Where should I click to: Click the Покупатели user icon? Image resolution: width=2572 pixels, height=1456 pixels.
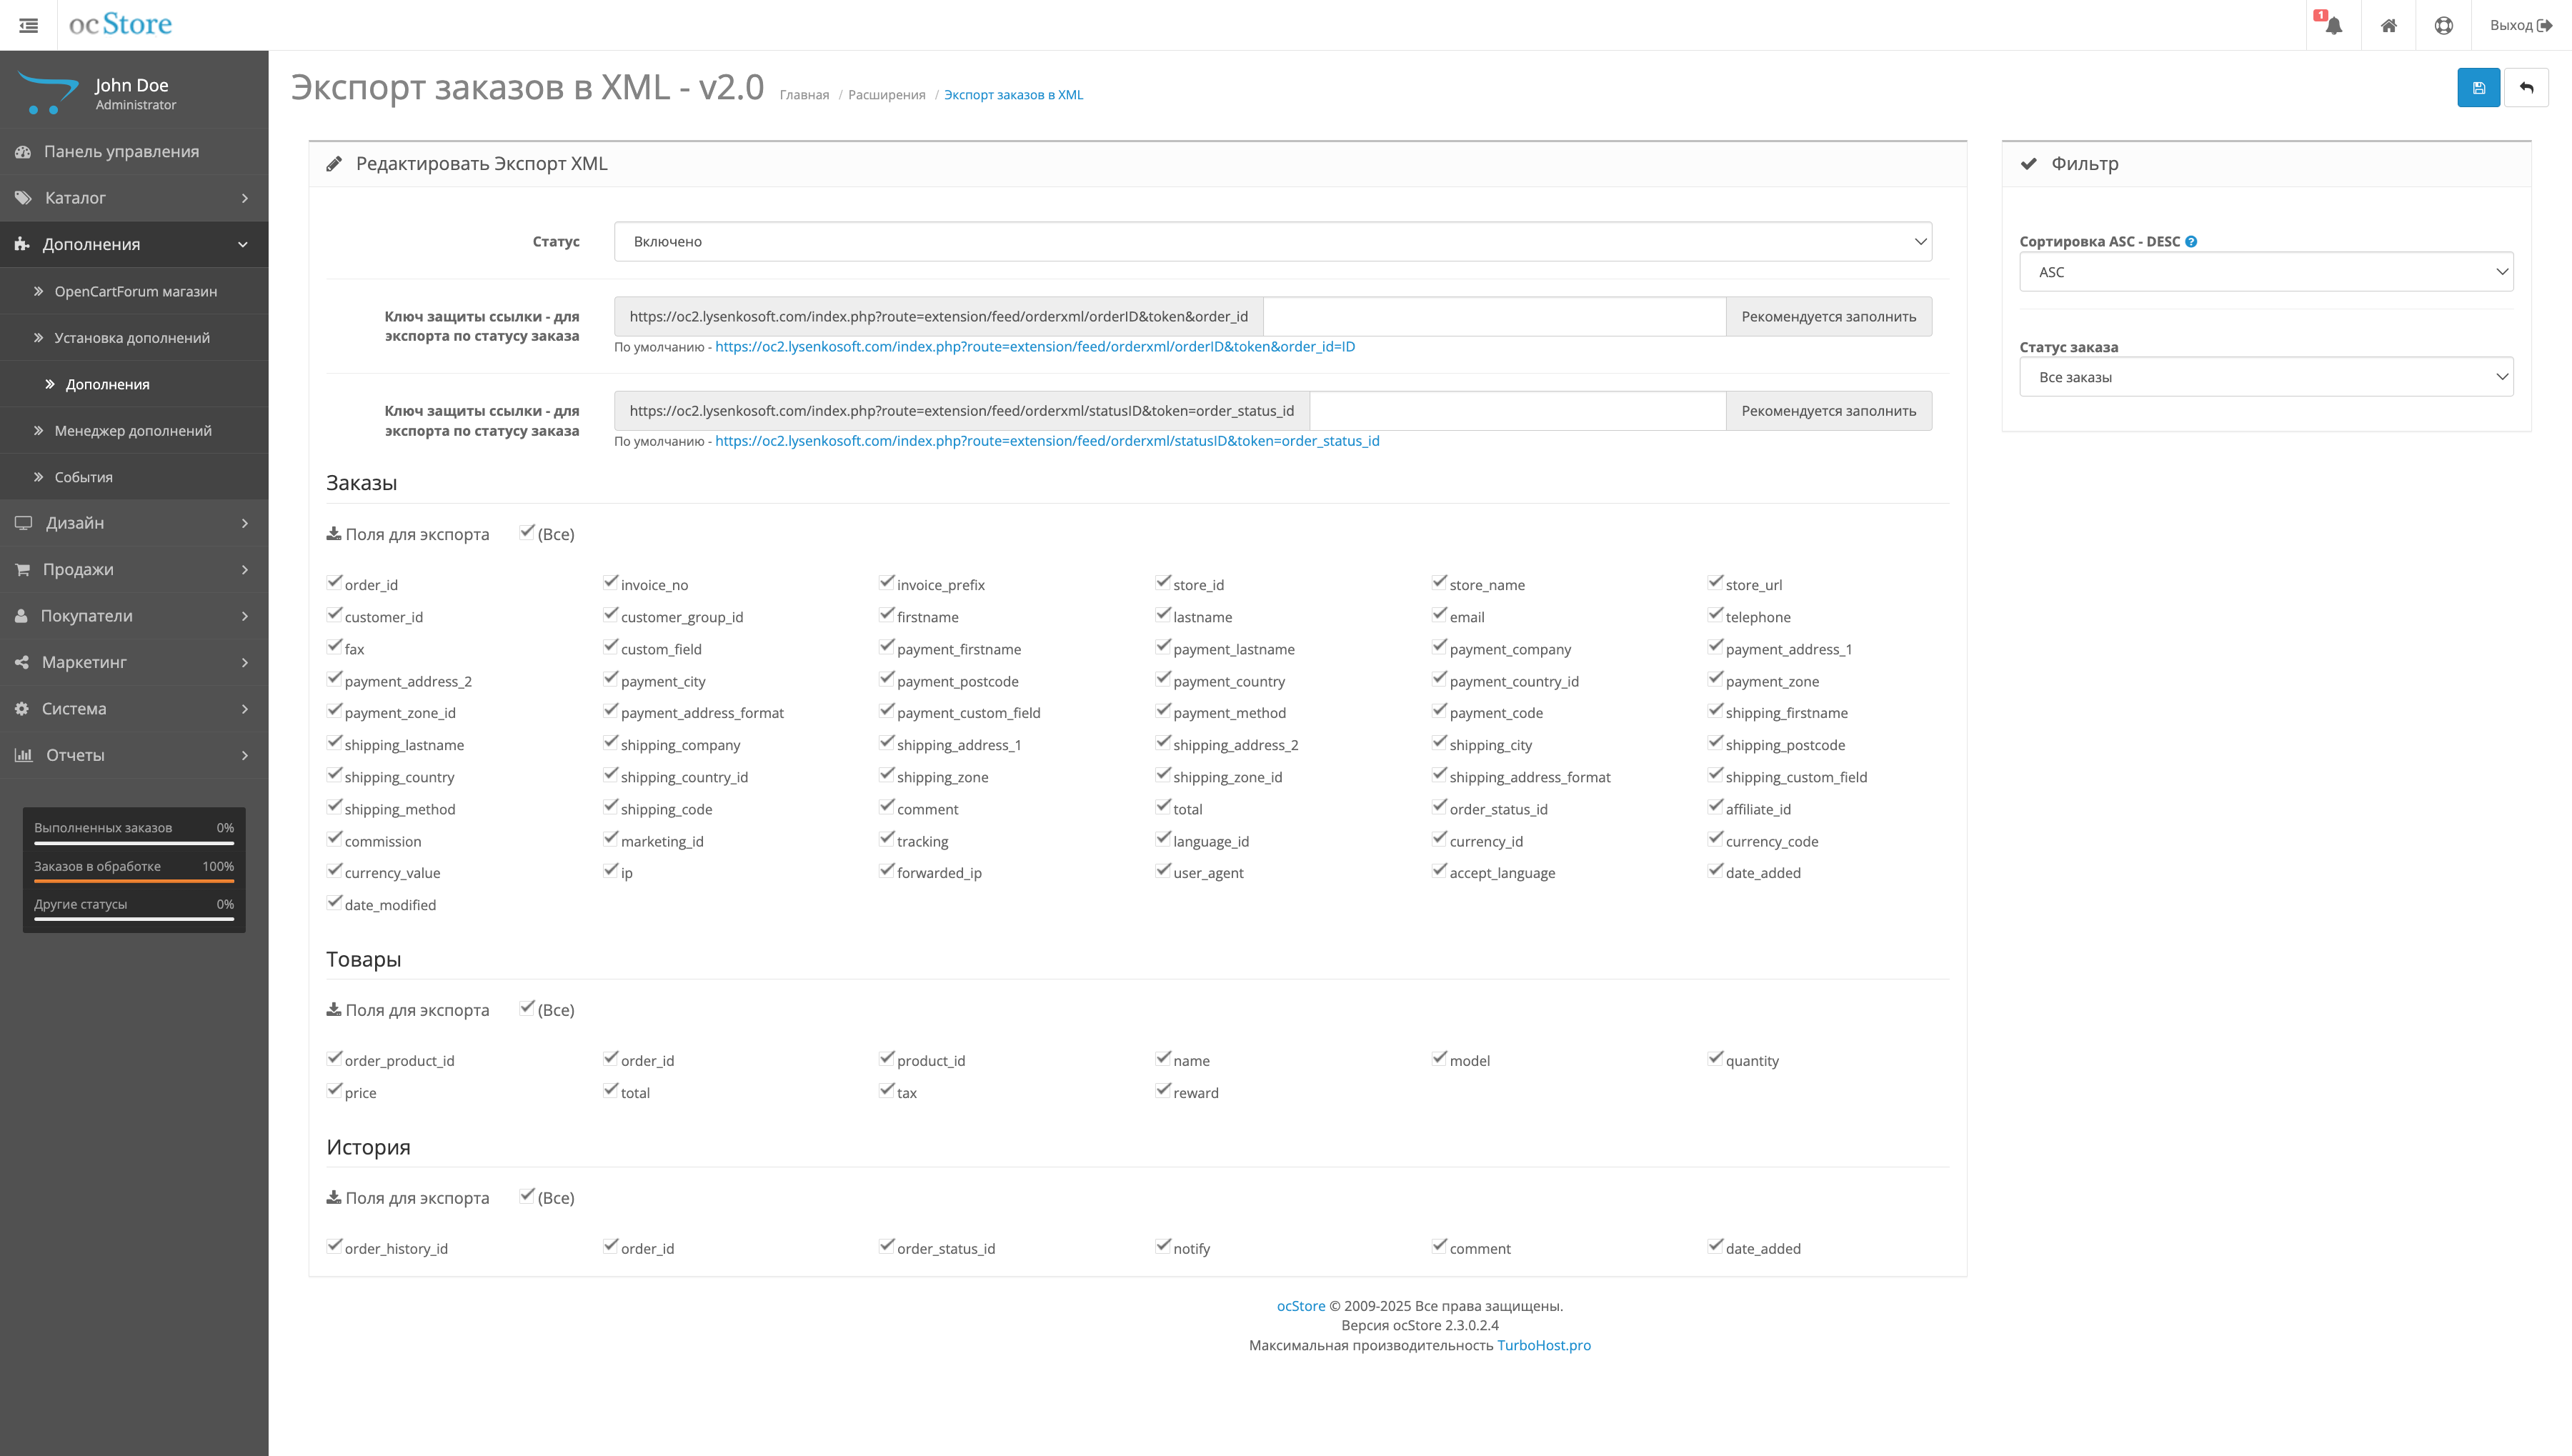point(21,616)
